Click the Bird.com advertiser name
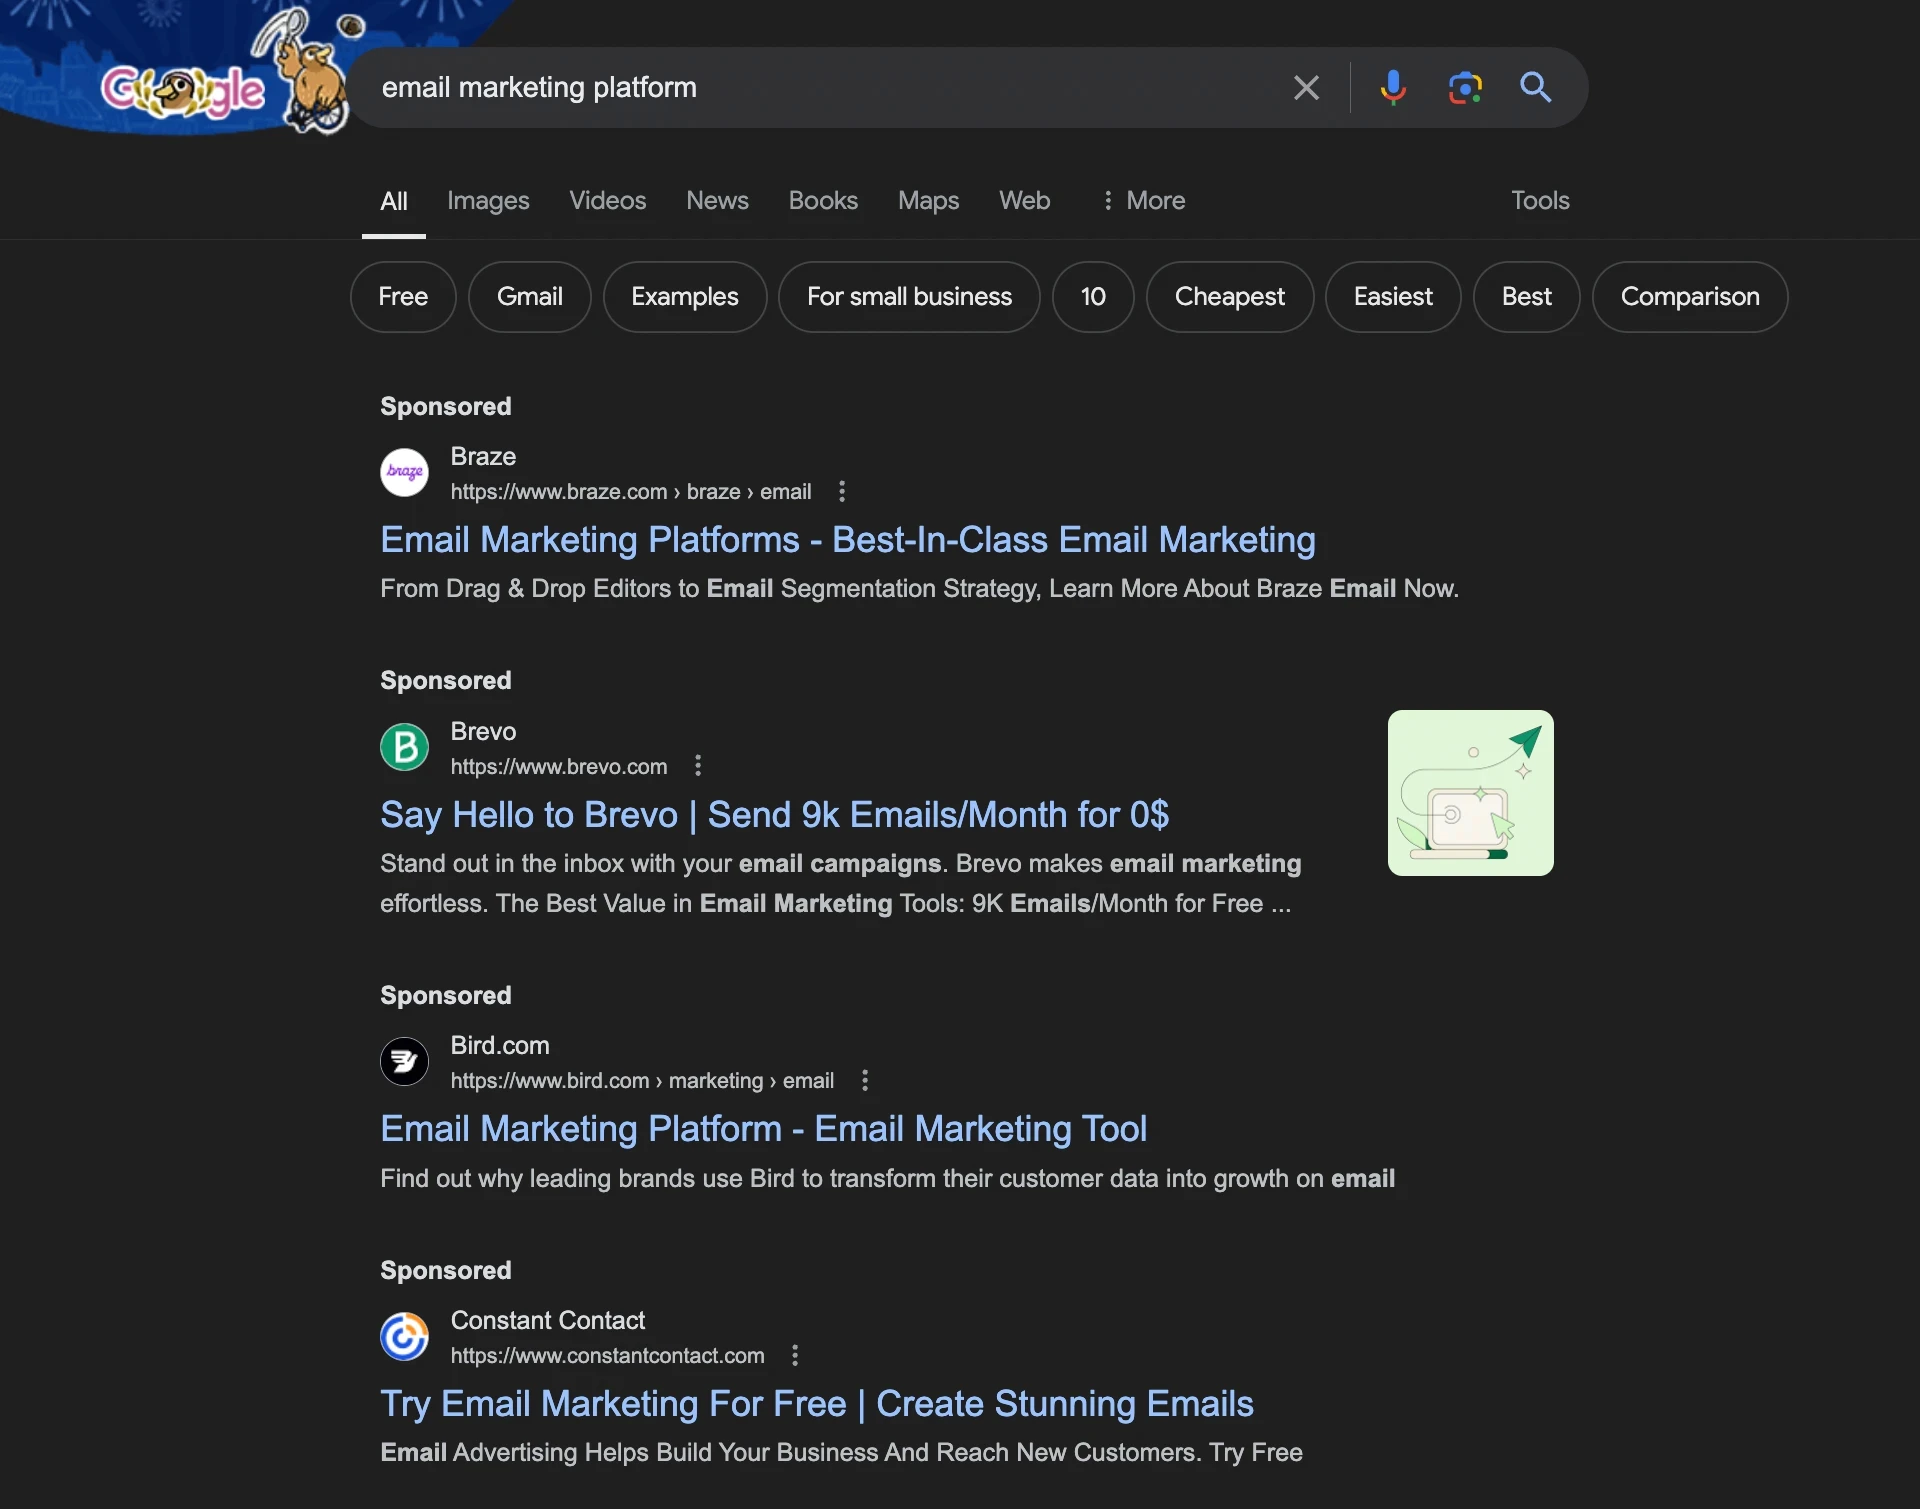 pyautogui.click(x=500, y=1046)
